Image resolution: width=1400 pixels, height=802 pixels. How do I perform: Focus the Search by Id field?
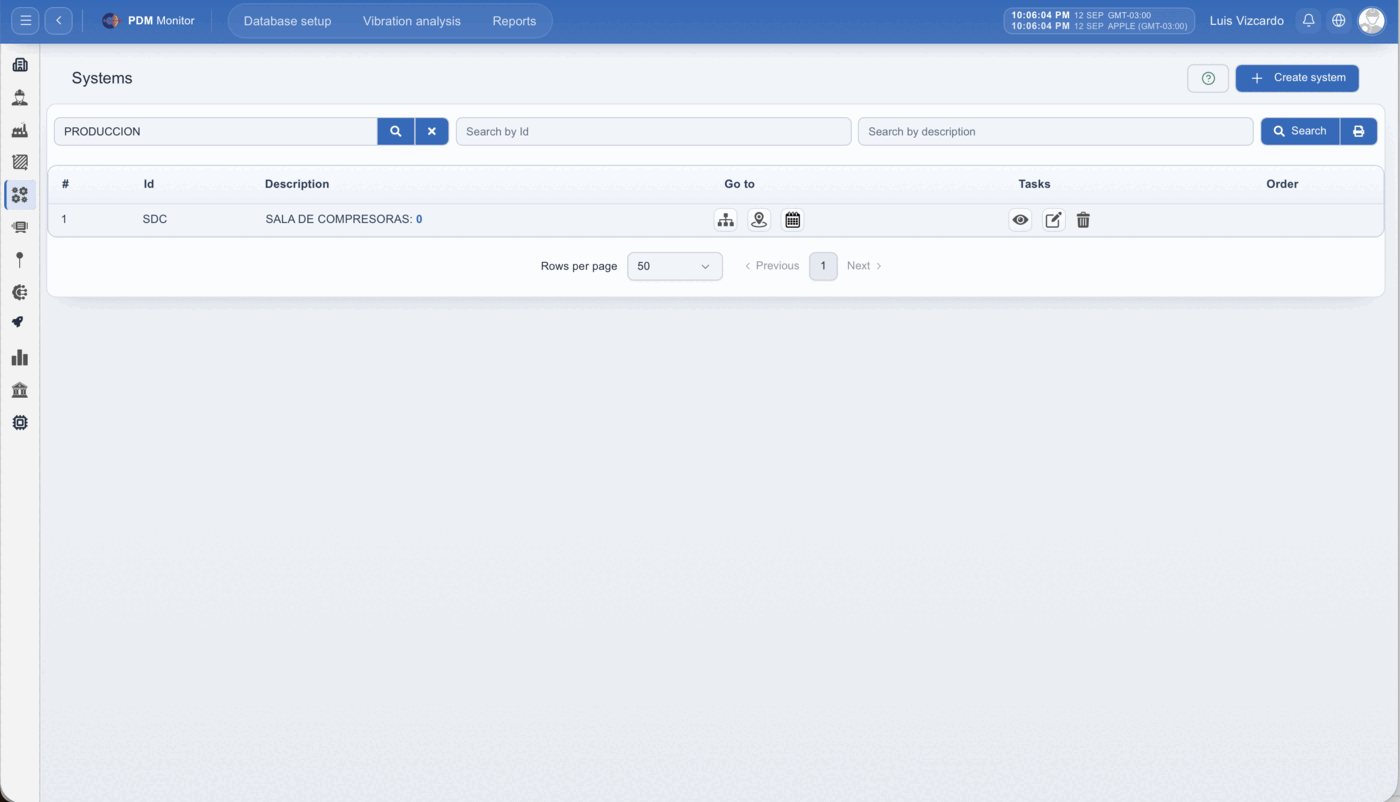coord(654,131)
